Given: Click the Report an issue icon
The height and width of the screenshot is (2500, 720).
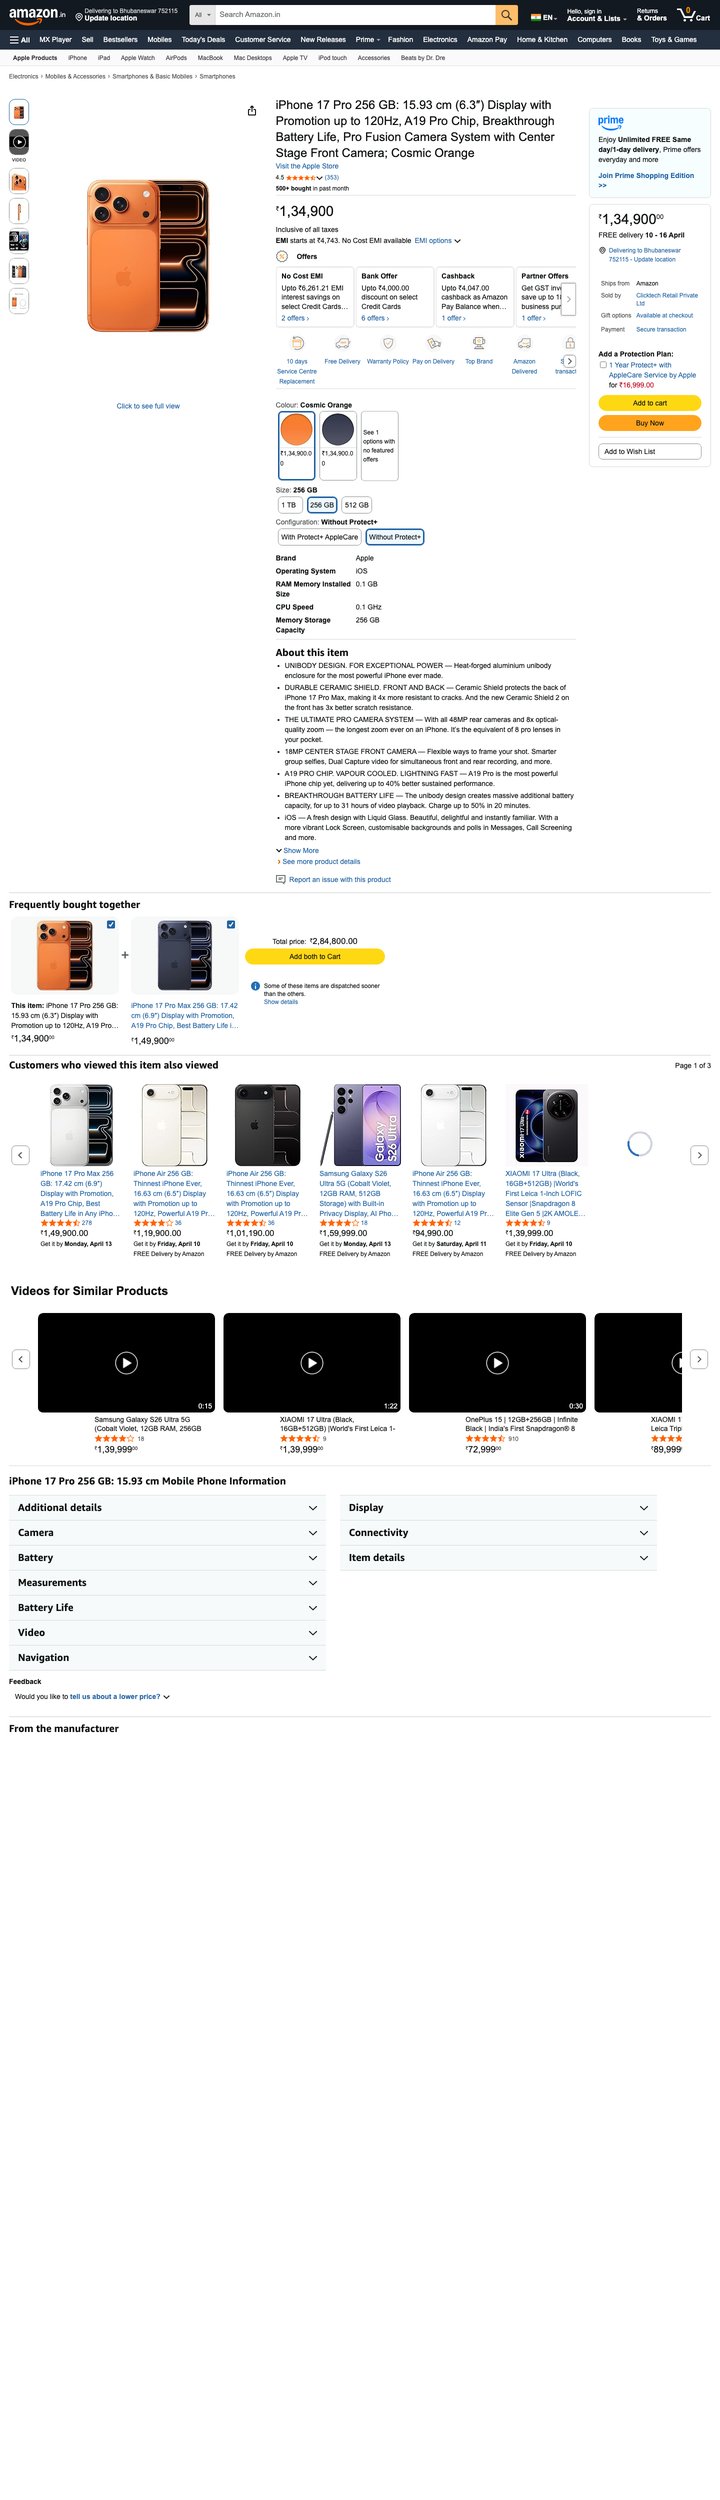Looking at the screenshot, I should (280, 880).
